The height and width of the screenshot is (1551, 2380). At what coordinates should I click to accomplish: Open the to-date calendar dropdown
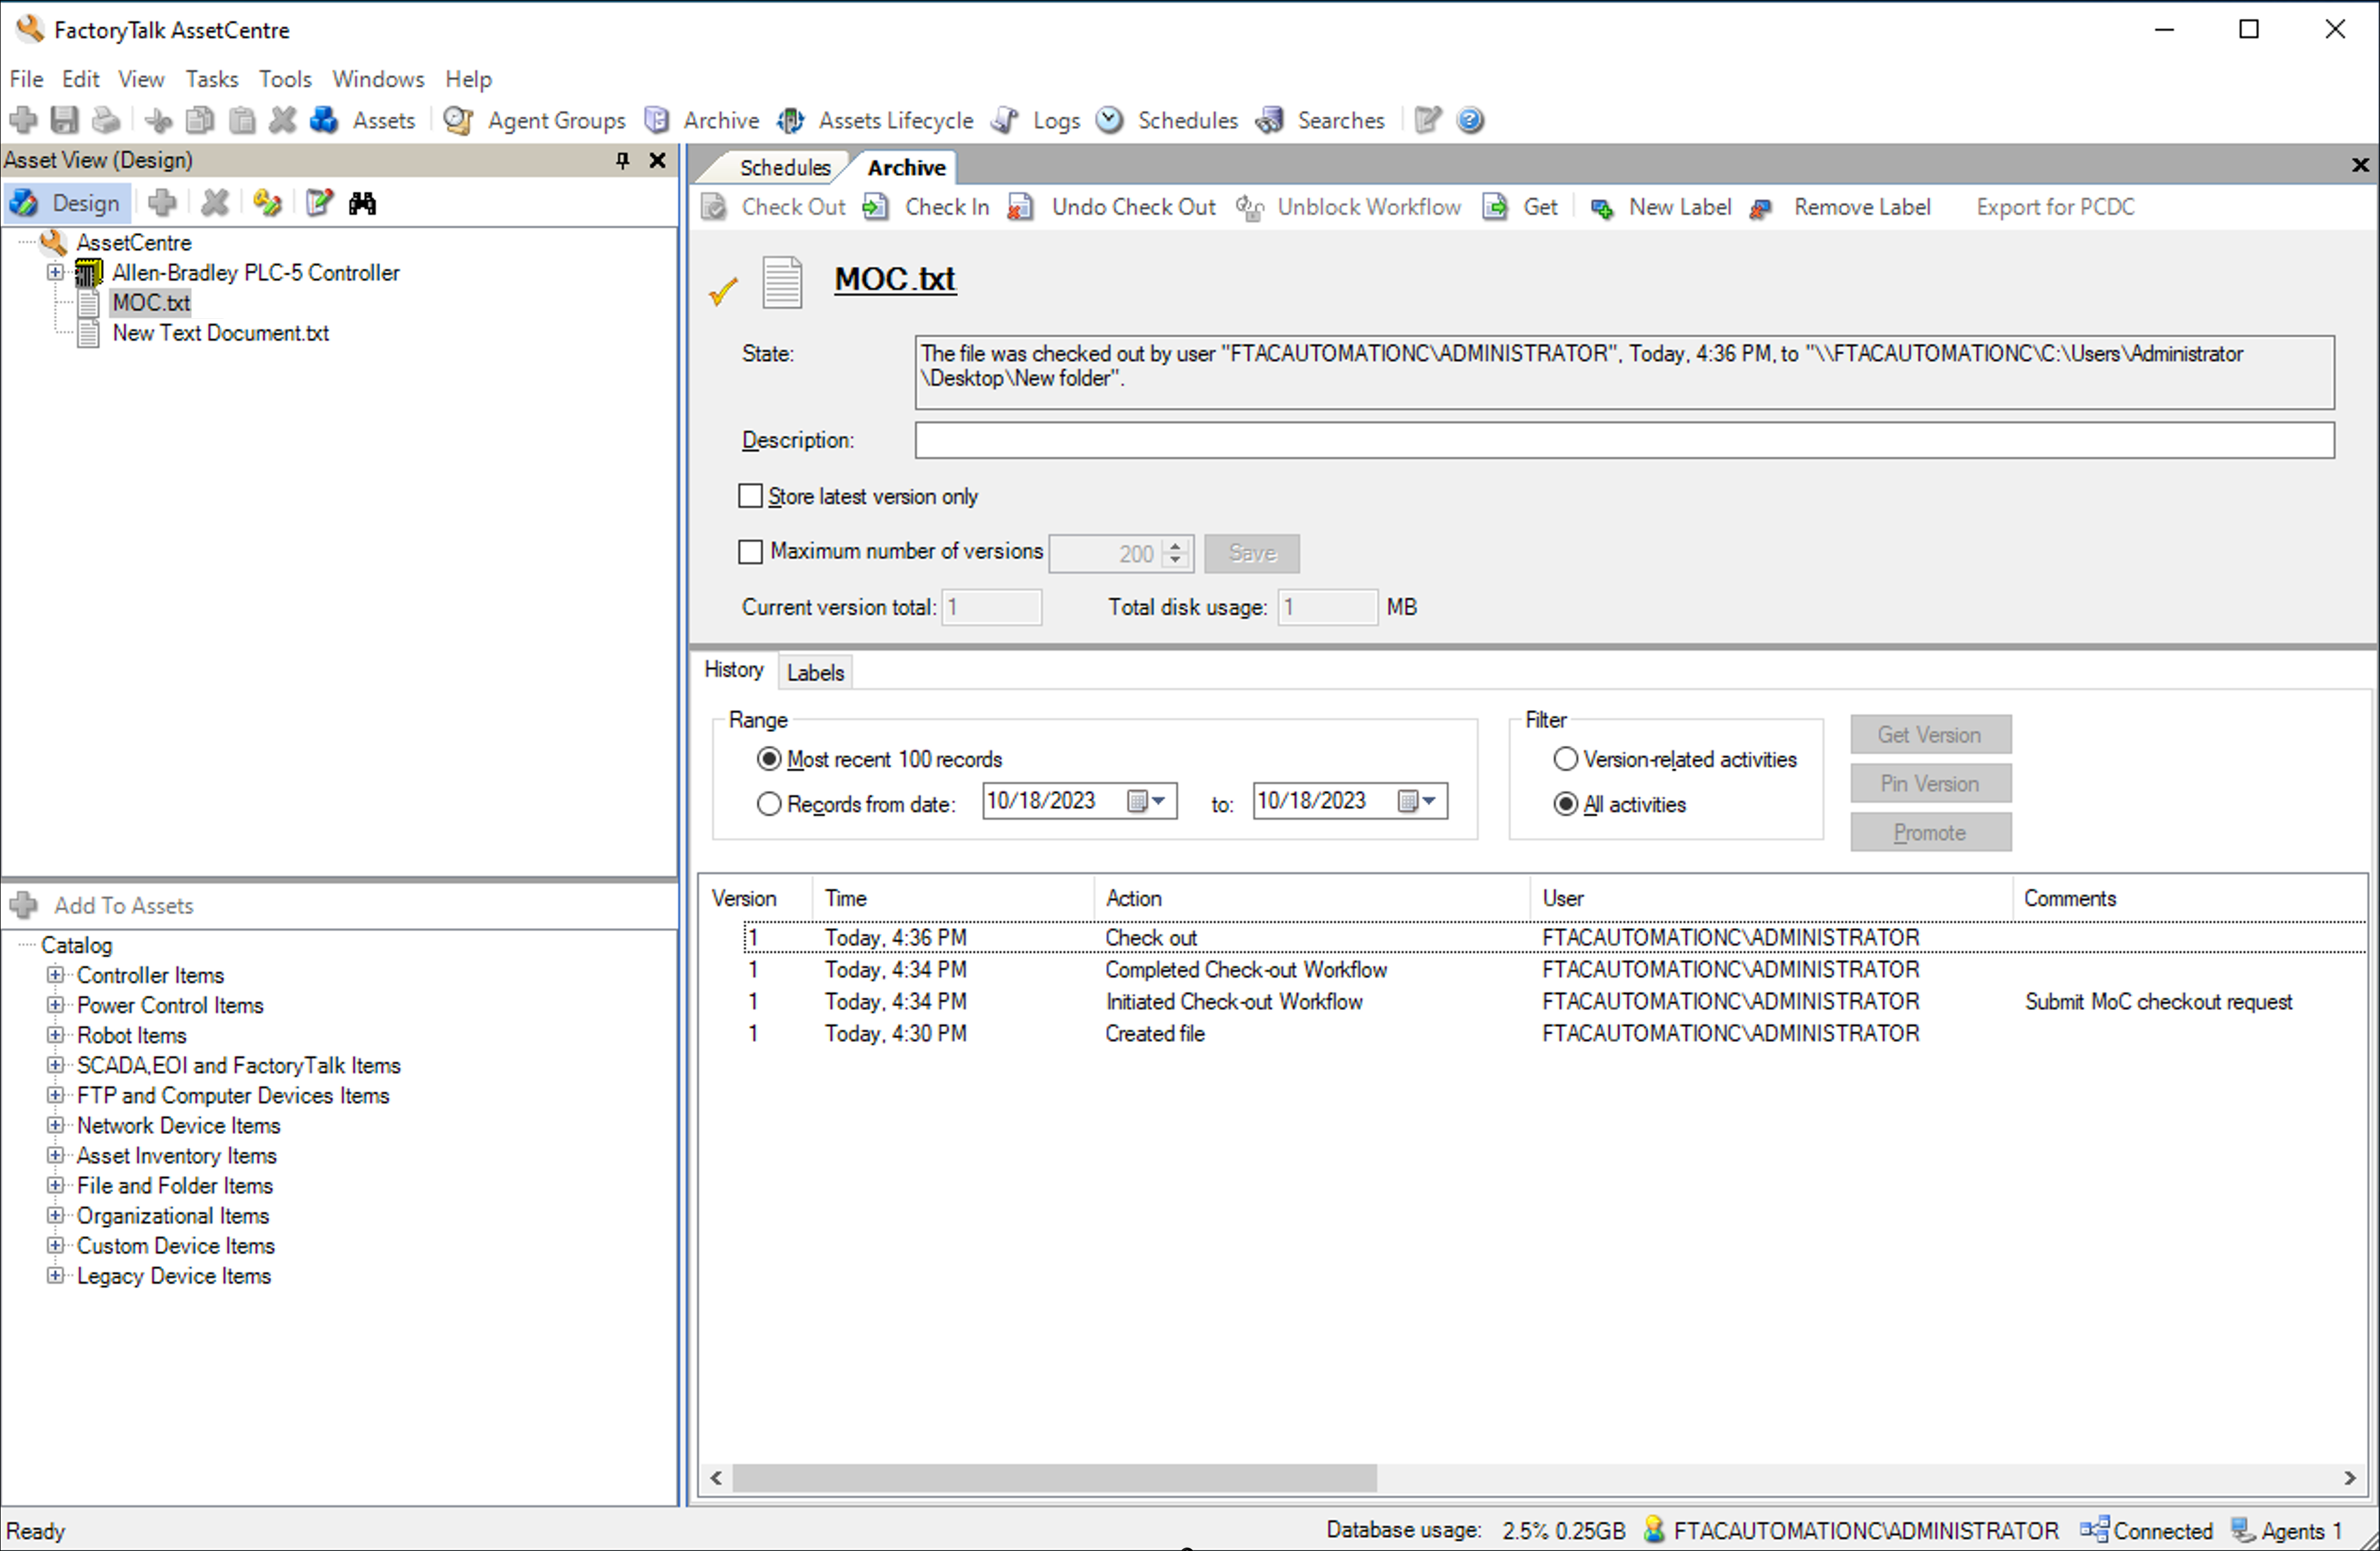pos(1418,801)
